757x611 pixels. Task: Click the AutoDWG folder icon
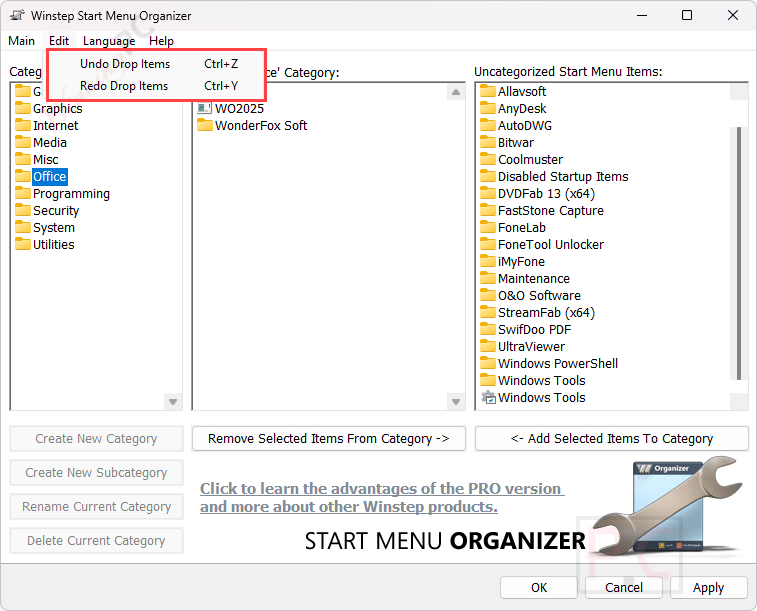(x=488, y=125)
